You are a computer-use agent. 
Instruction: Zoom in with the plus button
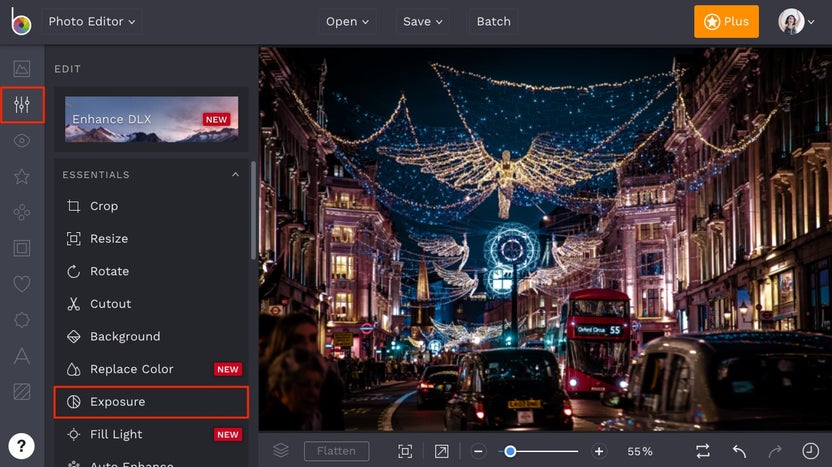pos(599,452)
